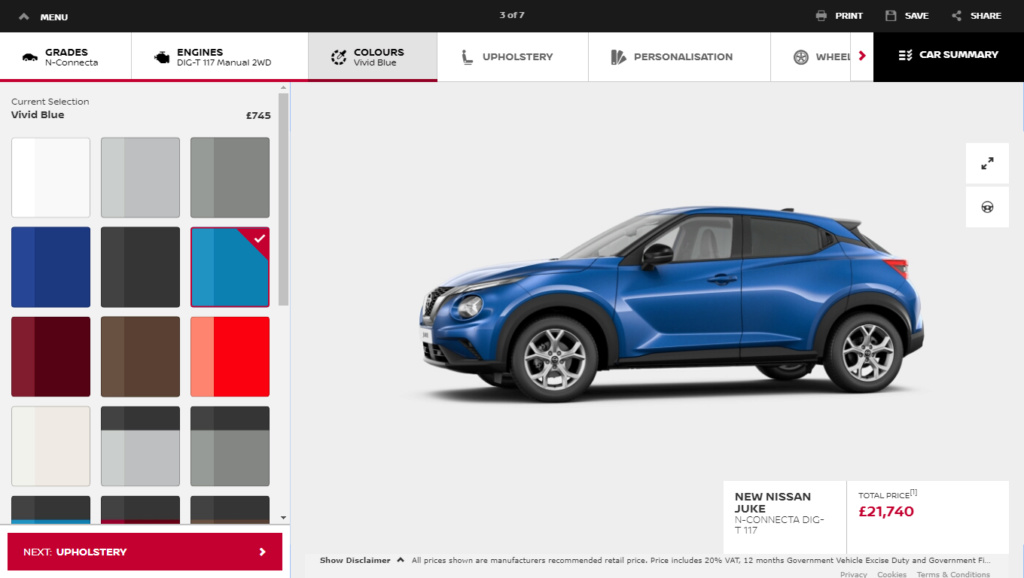
Task: Click the Print icon
Action: coord(821,16)
